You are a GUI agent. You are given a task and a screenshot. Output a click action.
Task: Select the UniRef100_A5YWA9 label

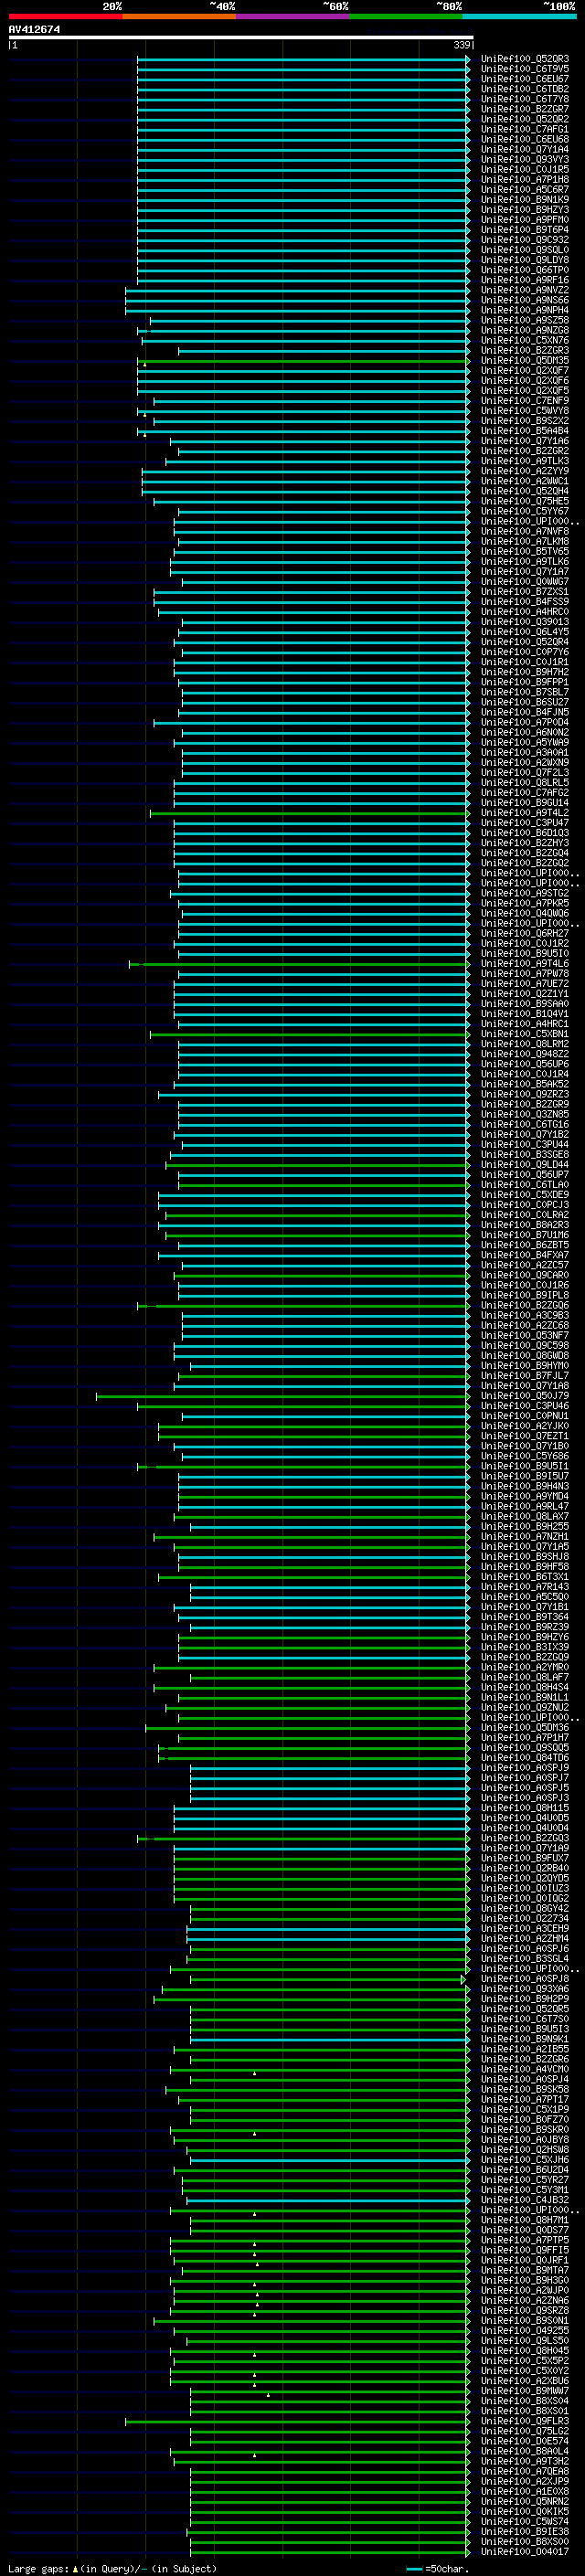(524, 742)
